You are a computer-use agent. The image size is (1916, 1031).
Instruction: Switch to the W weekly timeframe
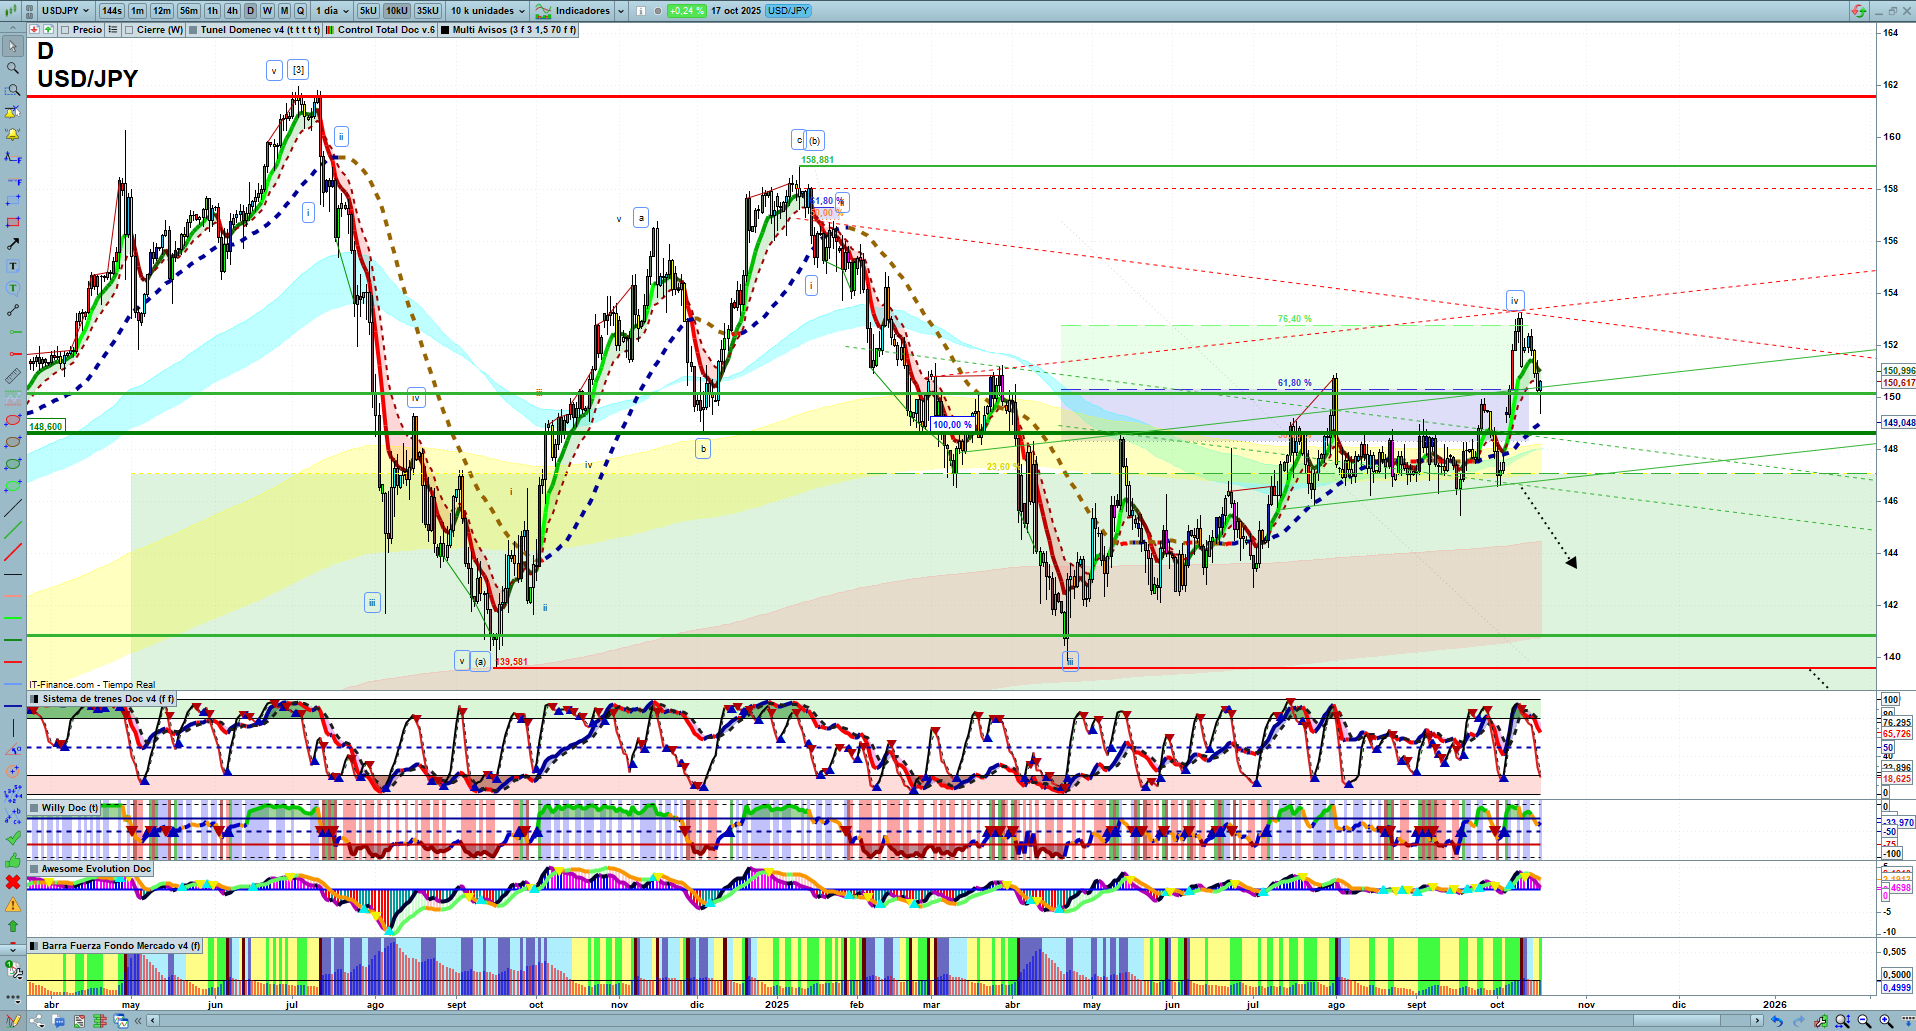(x=267, y=11)
